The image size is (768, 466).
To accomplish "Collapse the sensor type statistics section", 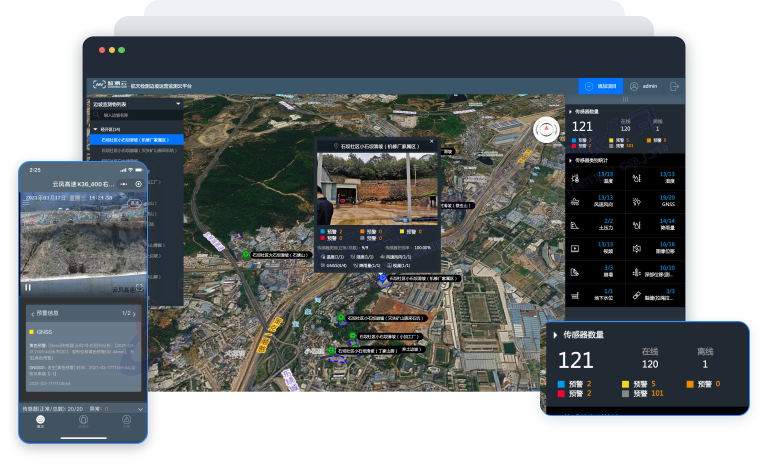I will pyautogui.click(x=570, y=160).
